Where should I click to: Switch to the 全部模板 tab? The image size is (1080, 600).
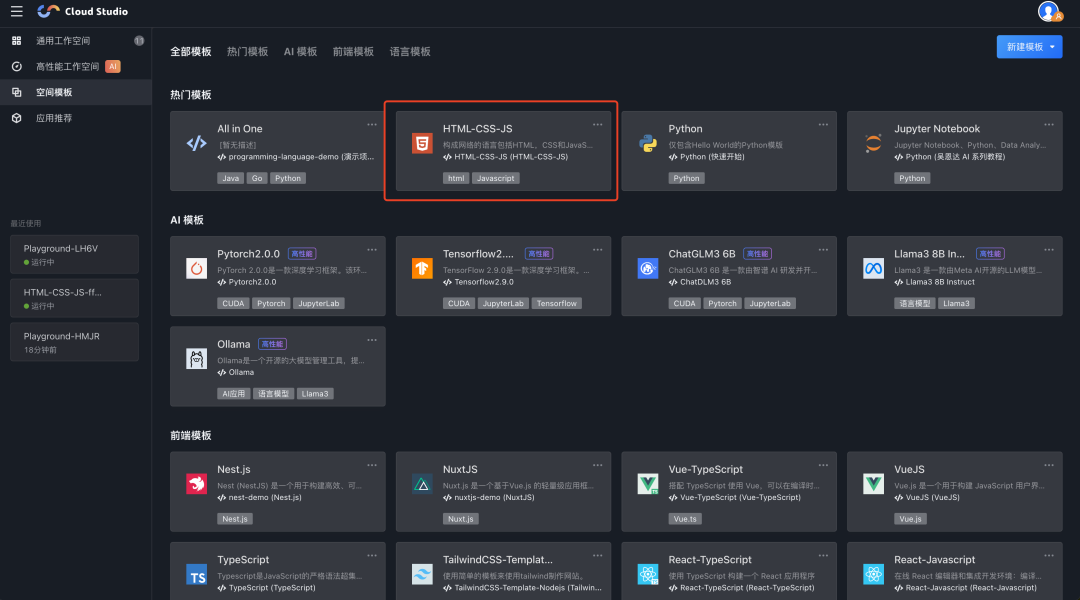(191, 52)
